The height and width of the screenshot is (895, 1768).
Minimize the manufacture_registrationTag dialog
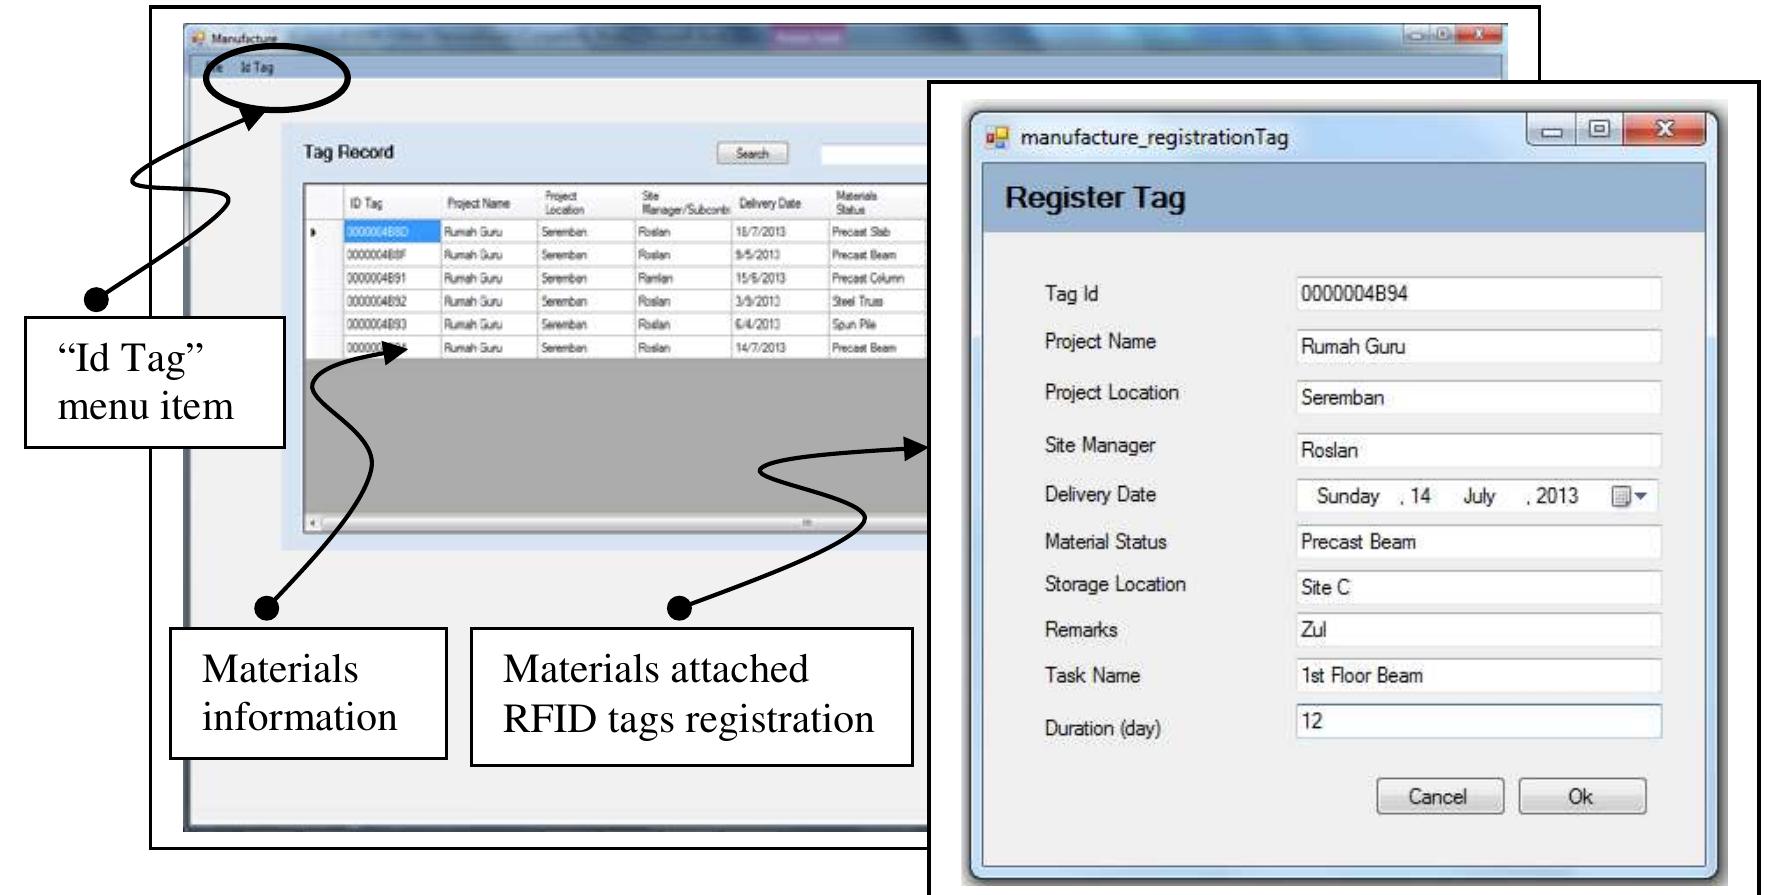click(1551, 130)
